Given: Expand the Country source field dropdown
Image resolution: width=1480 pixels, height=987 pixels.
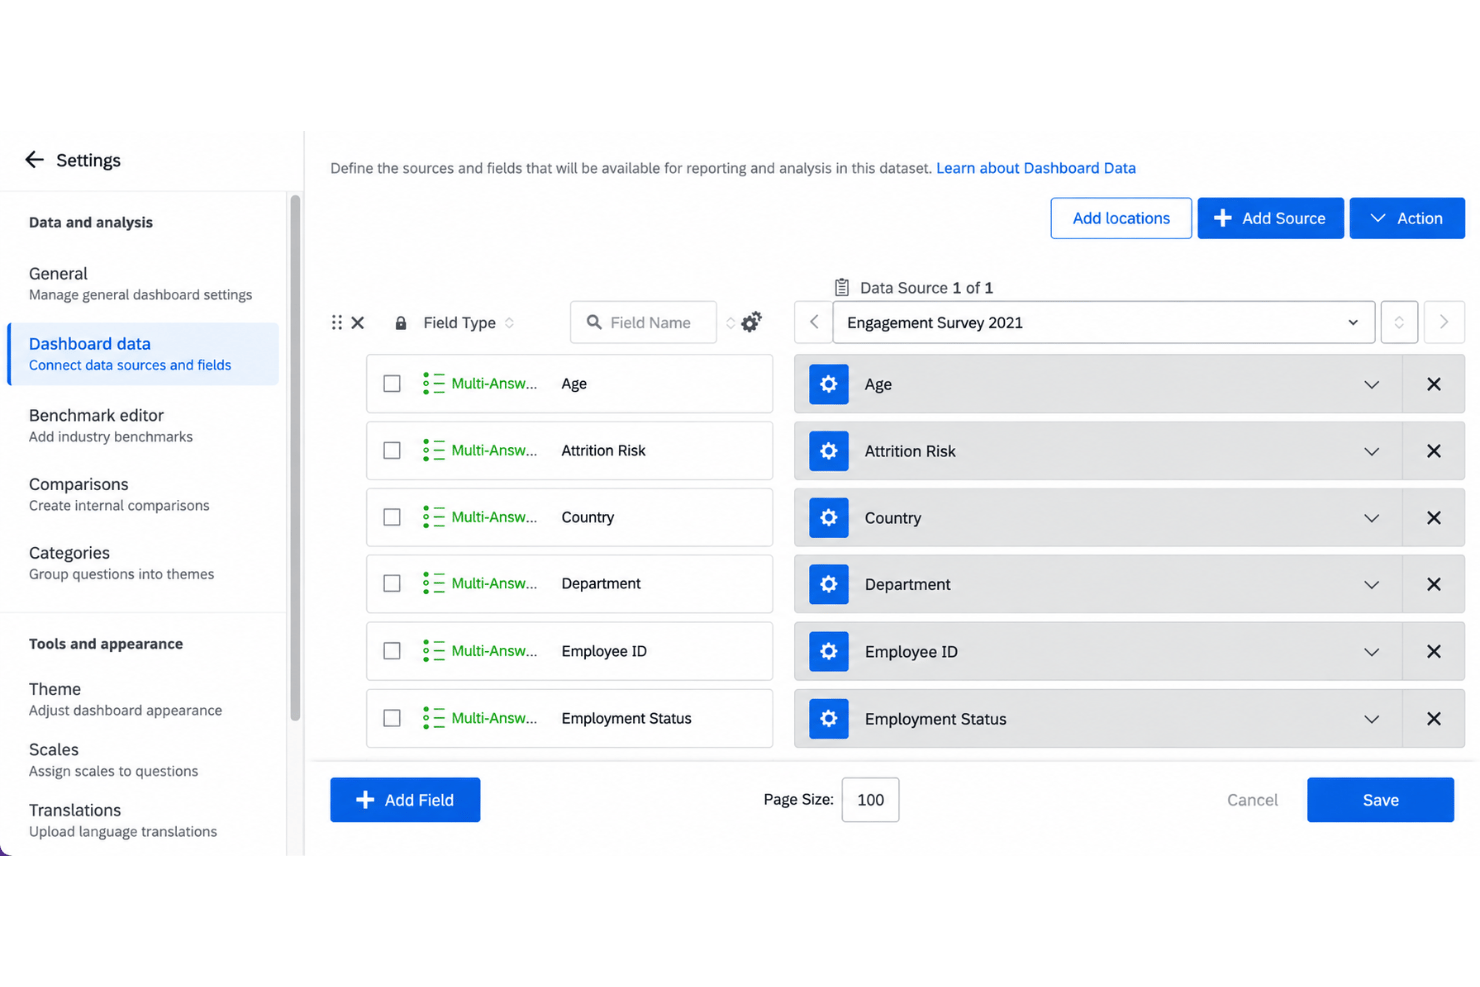Looking at the screenshot, I should tap(1371, 519).
